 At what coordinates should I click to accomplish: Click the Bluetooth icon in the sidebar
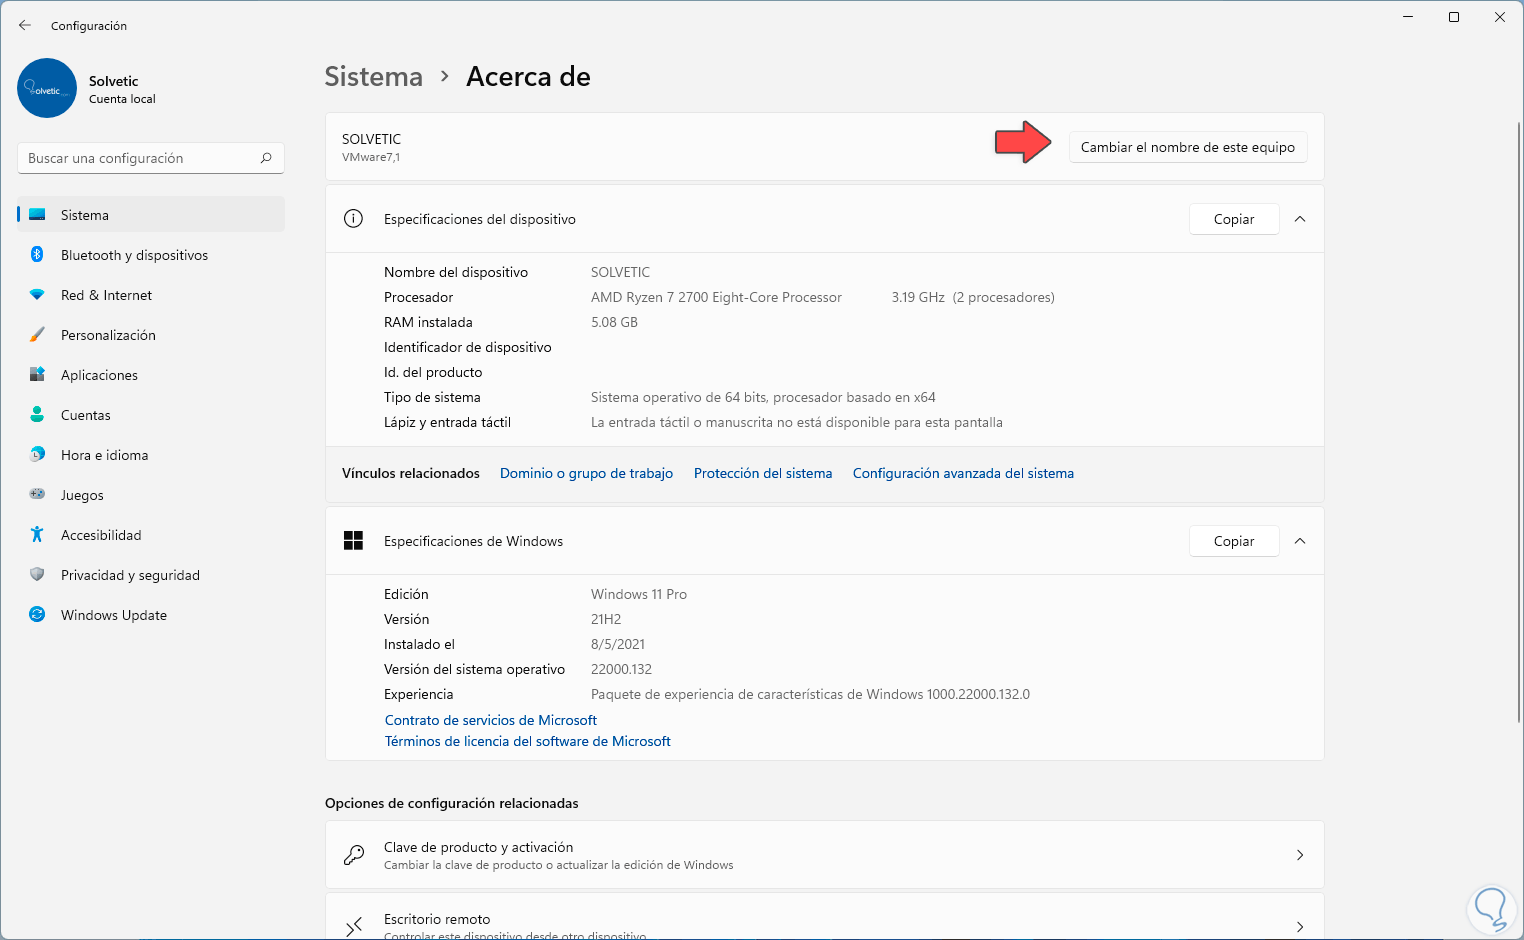click(x=37, y=255)
